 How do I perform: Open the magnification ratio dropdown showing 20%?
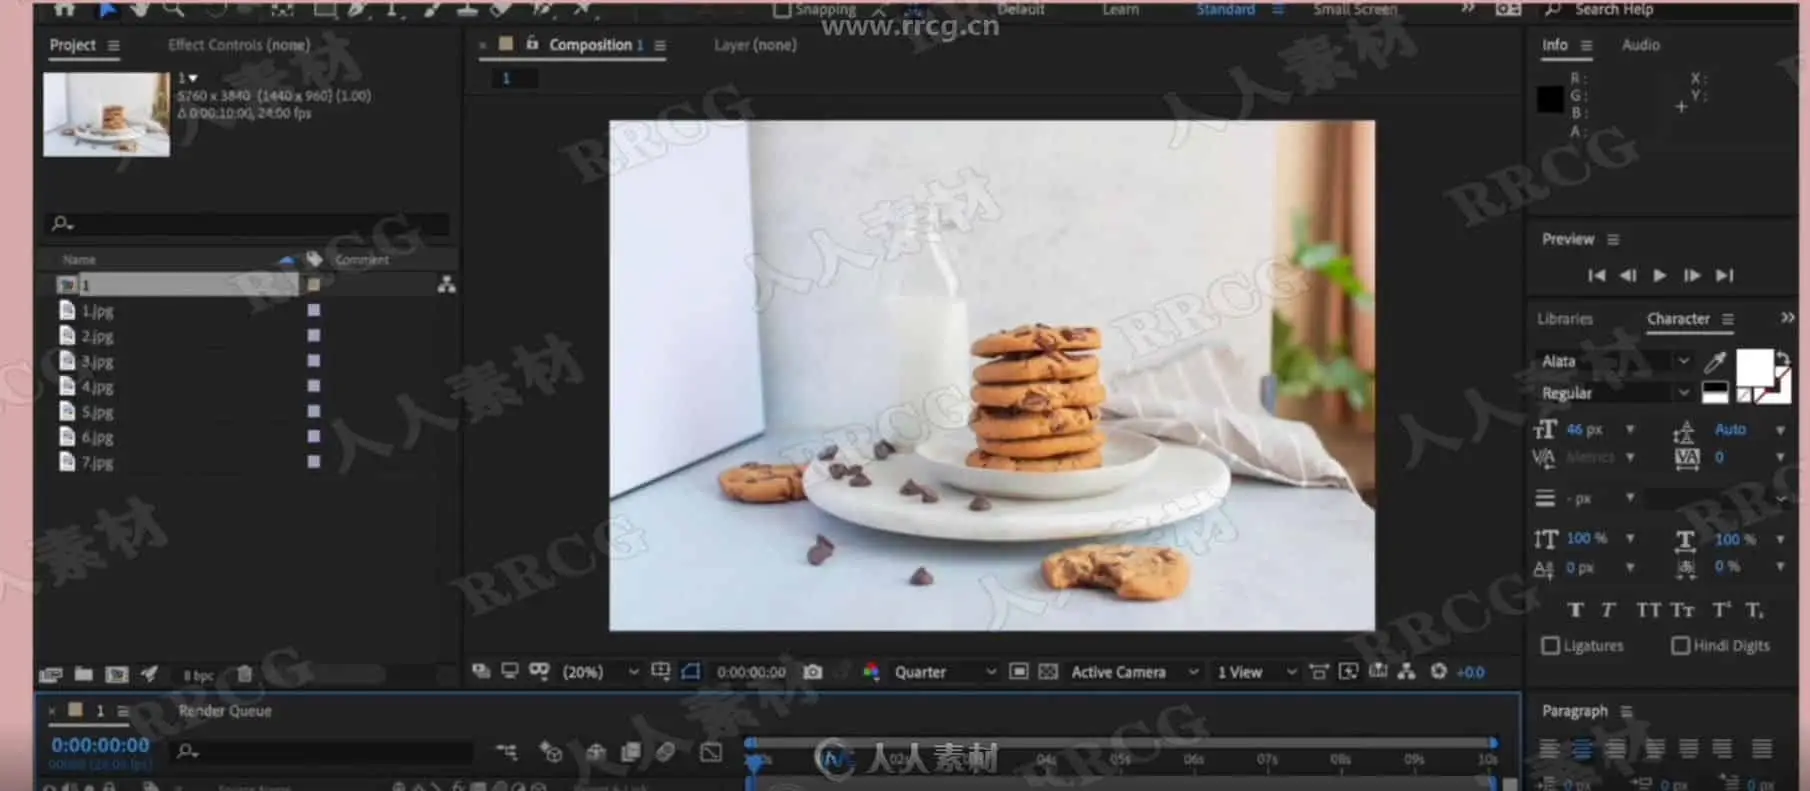pos(600,672)
